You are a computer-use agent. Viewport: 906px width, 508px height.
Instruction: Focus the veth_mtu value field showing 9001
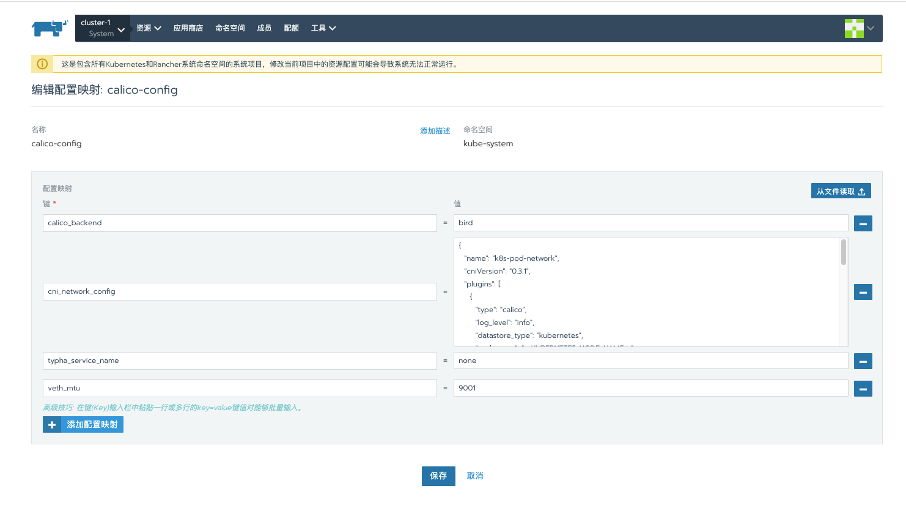point(650,389)
